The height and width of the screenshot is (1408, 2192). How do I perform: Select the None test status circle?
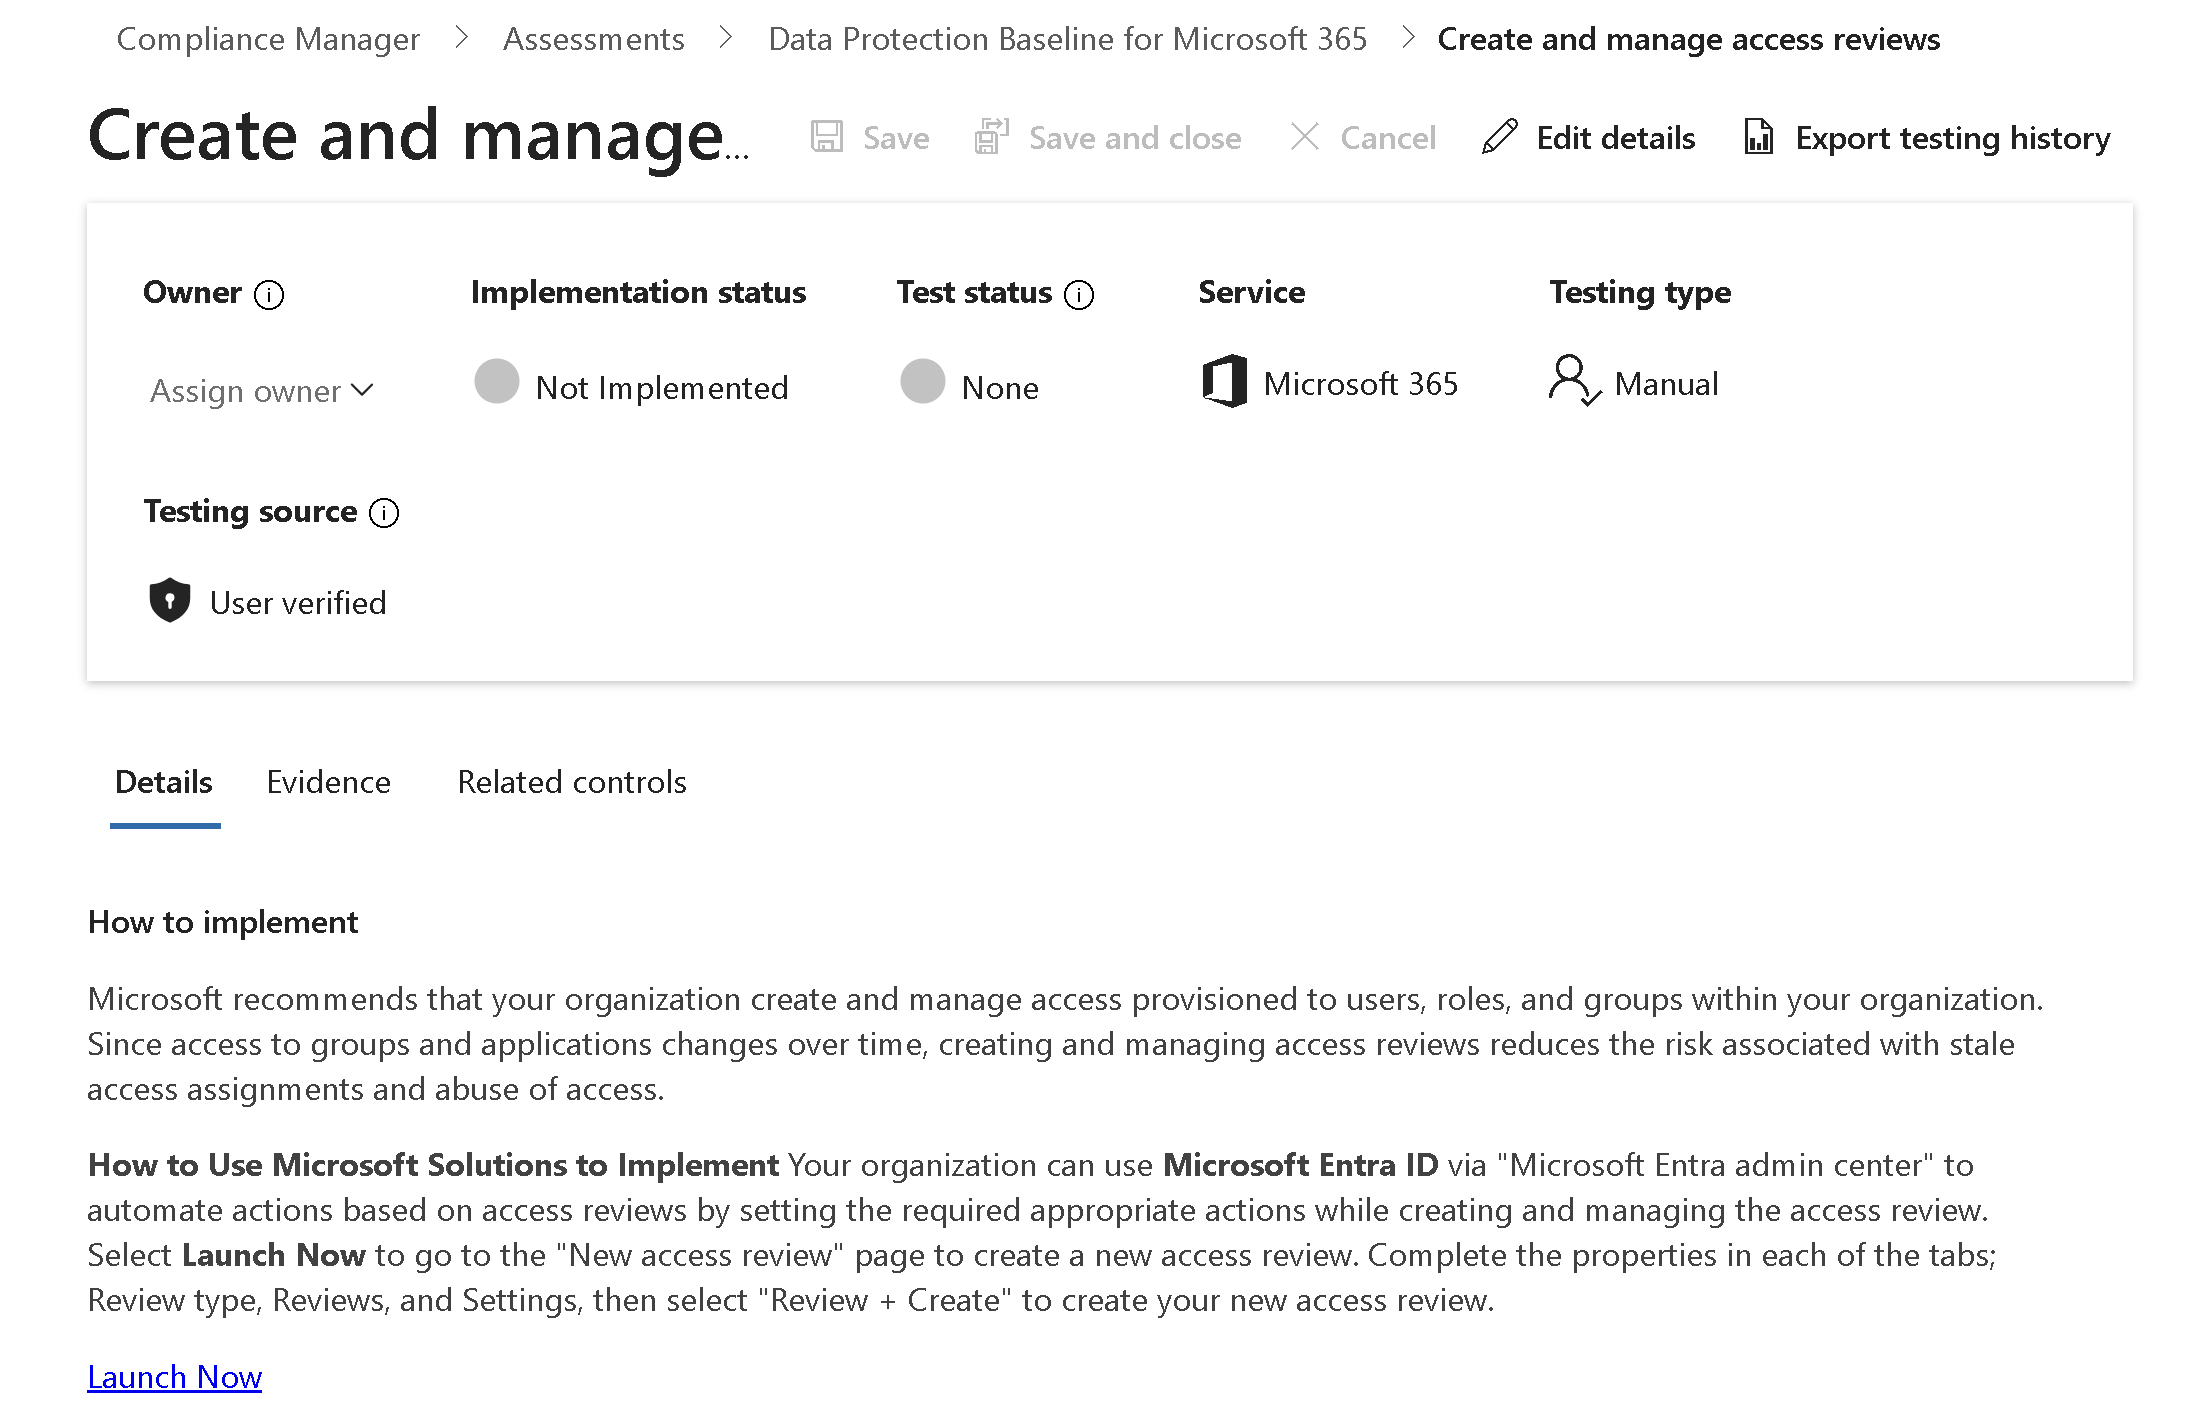pos(923,381)
